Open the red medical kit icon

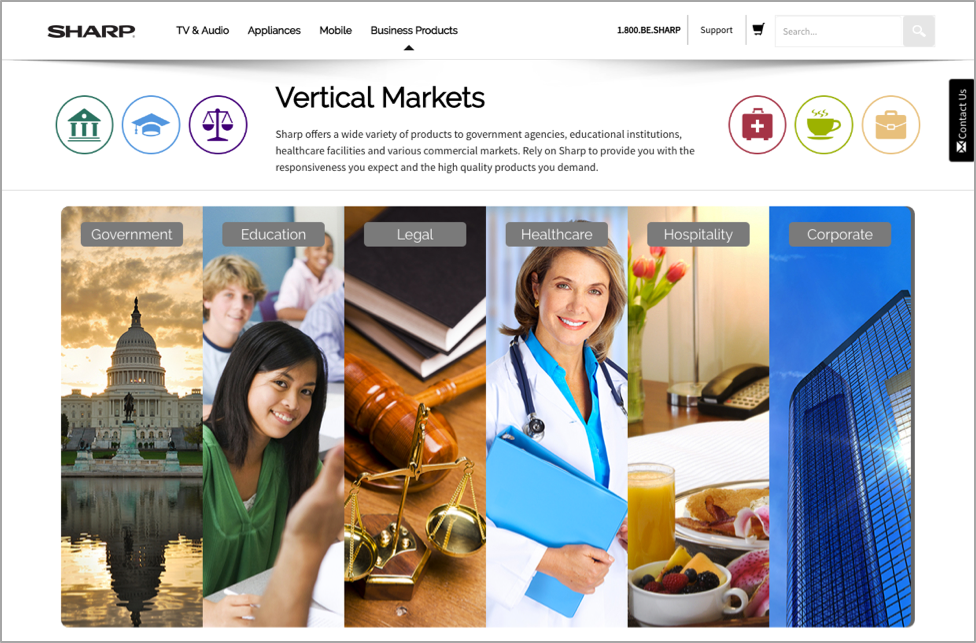[757, 124]
